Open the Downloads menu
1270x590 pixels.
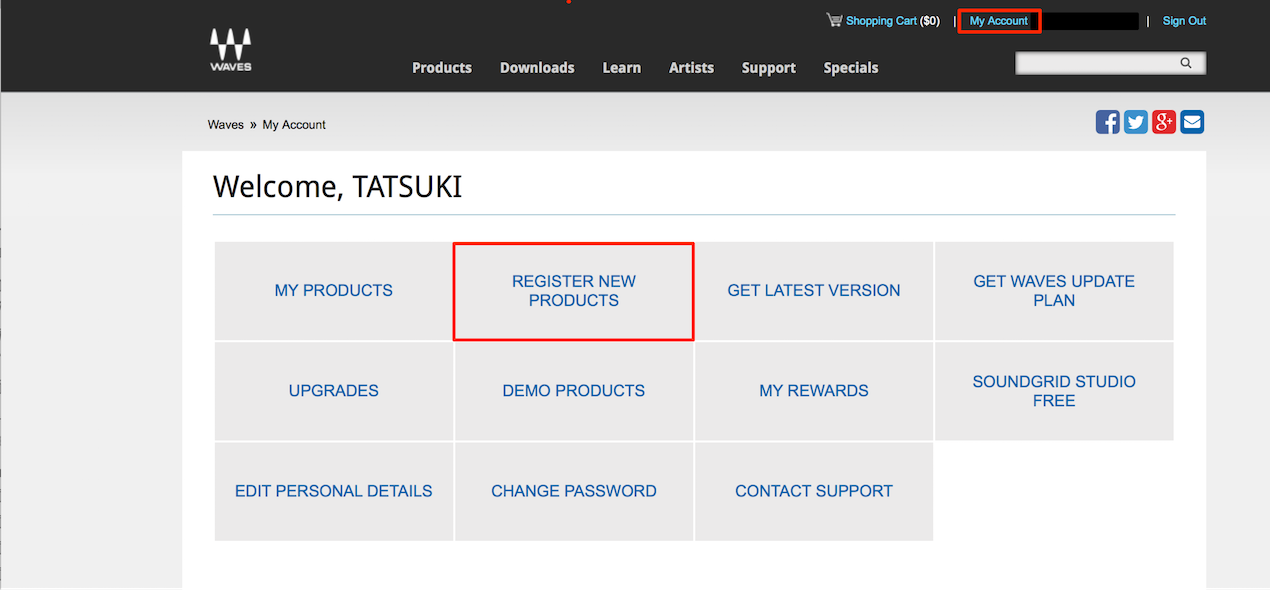537,68
